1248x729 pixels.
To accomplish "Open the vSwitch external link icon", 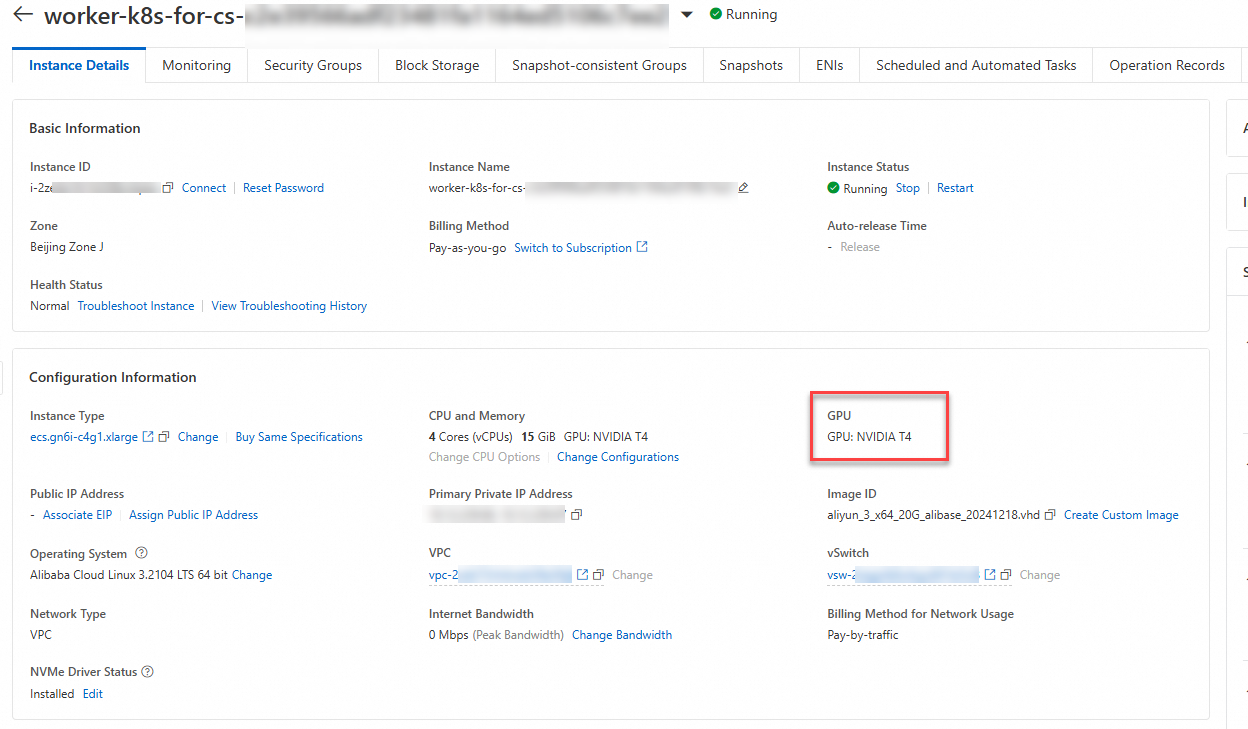I will (x=990, y=575).
